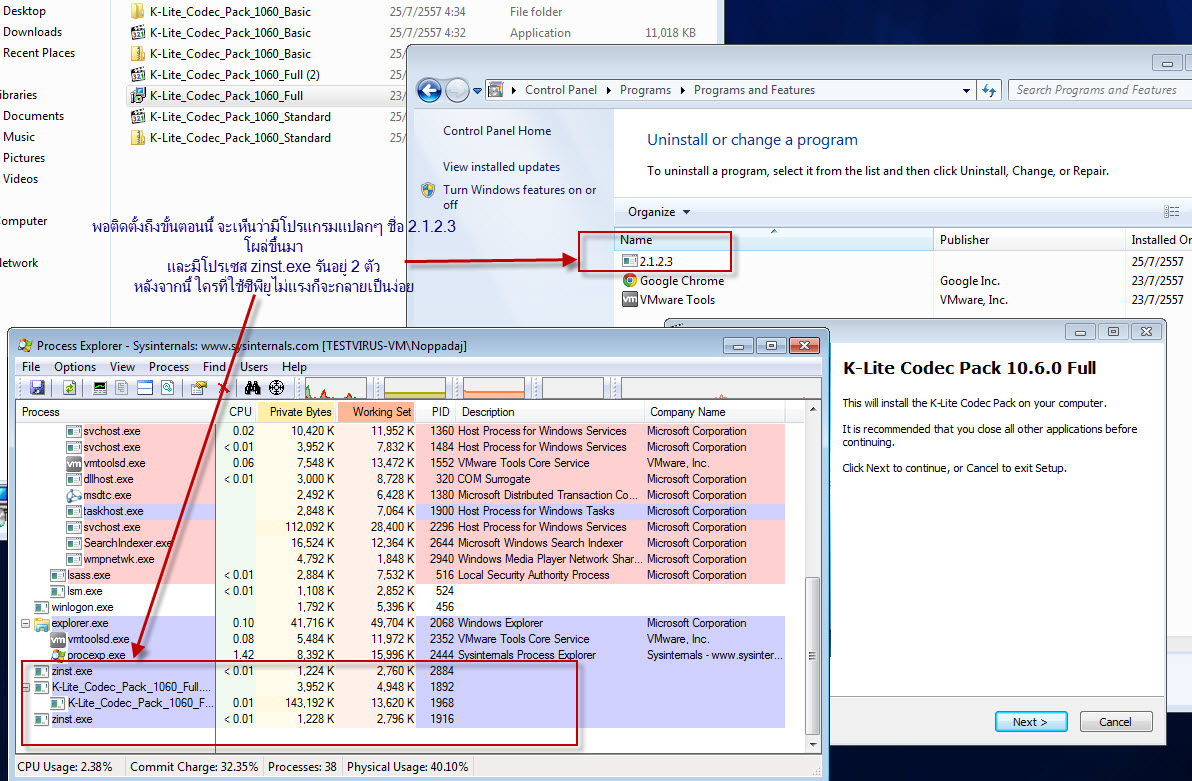1192x781 pixels.
Task: Click the Find handle binoculars icon
Action: (252, 388)
